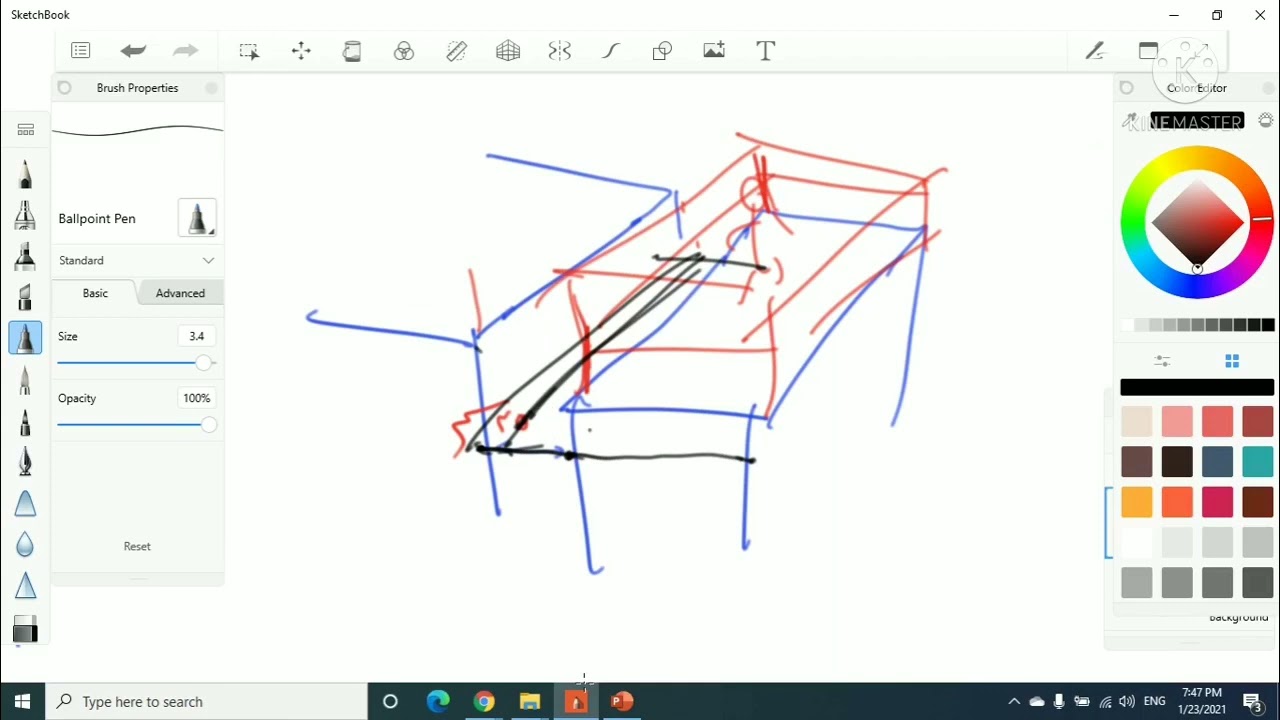Click the Ballpoint Pen brush preview thumbnail
The height and width of the screenshot is (720, 1280).
tap(197, 218)
